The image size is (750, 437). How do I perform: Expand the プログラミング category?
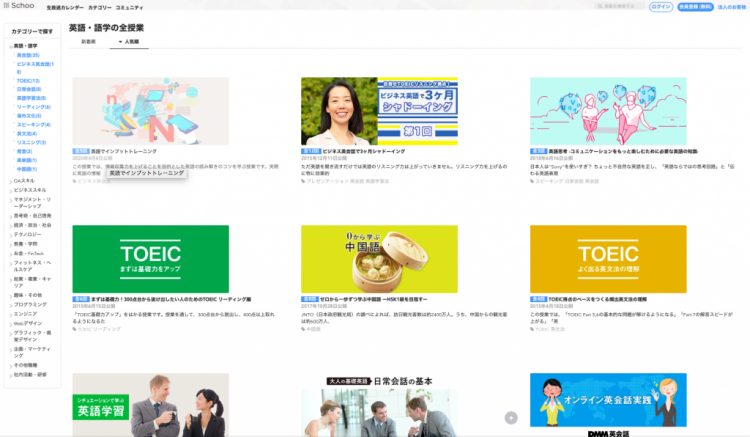coord(30,304)
